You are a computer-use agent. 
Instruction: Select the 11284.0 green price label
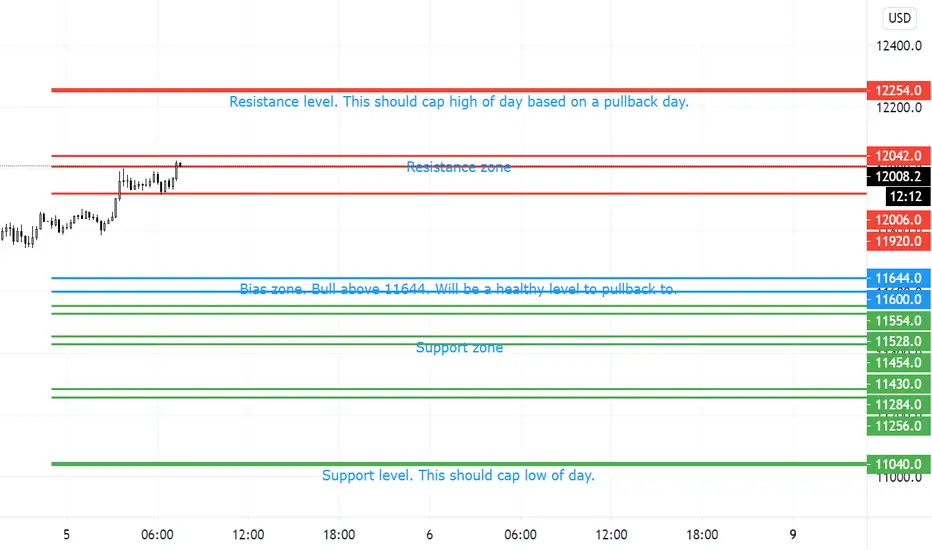[898, 405]
